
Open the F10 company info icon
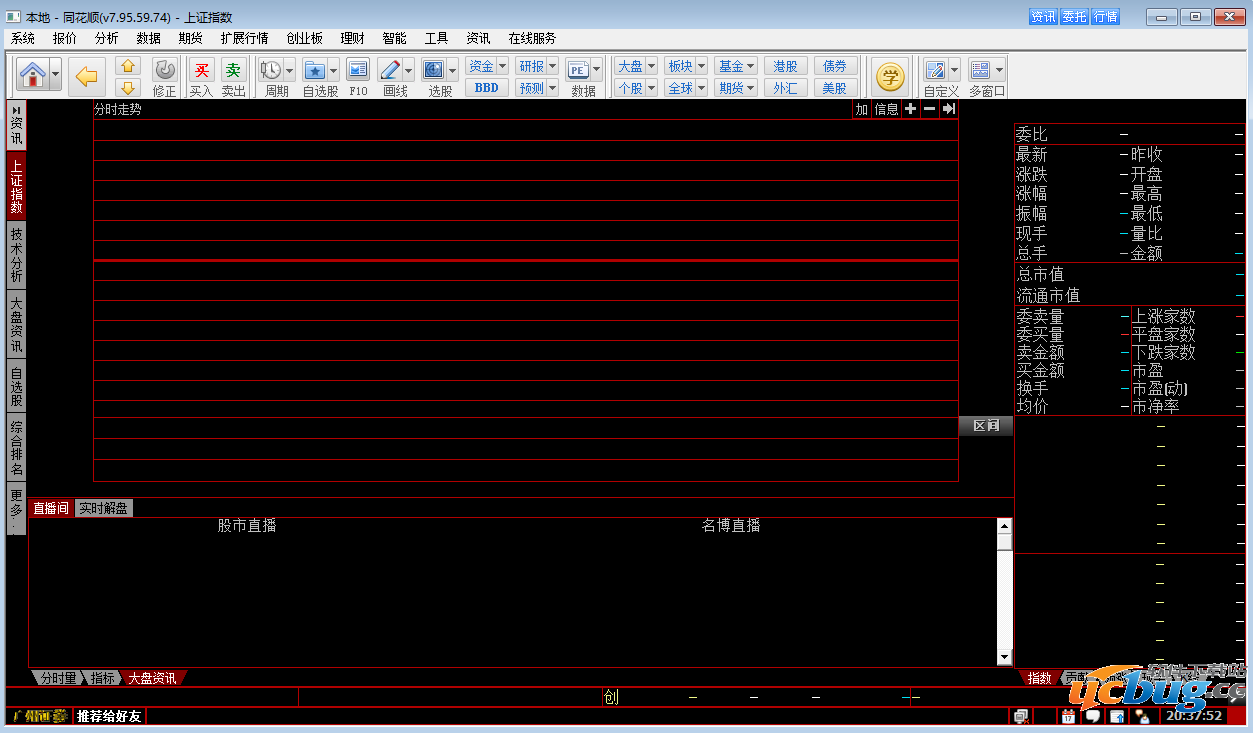coord(358,71)
